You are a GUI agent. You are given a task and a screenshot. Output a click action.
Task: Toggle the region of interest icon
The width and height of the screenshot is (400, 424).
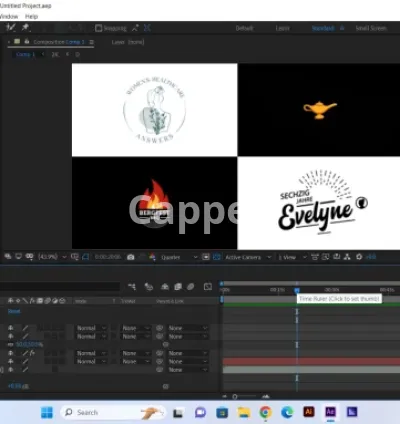tap(206, 257)
